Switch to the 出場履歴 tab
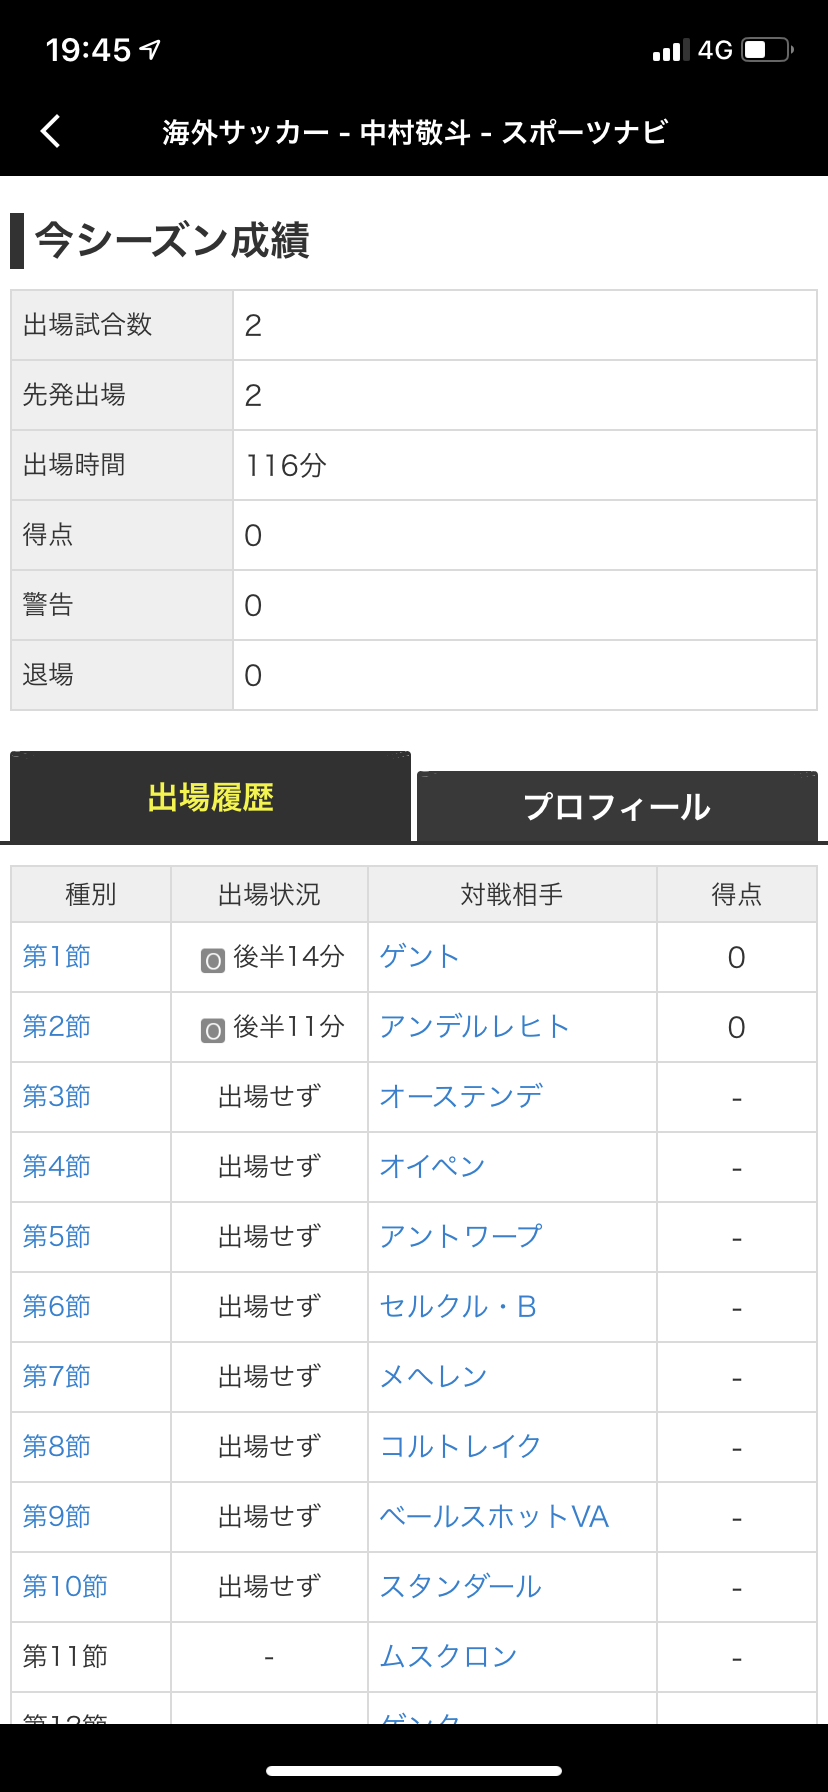828x1792 pixels. coord(210,798)
